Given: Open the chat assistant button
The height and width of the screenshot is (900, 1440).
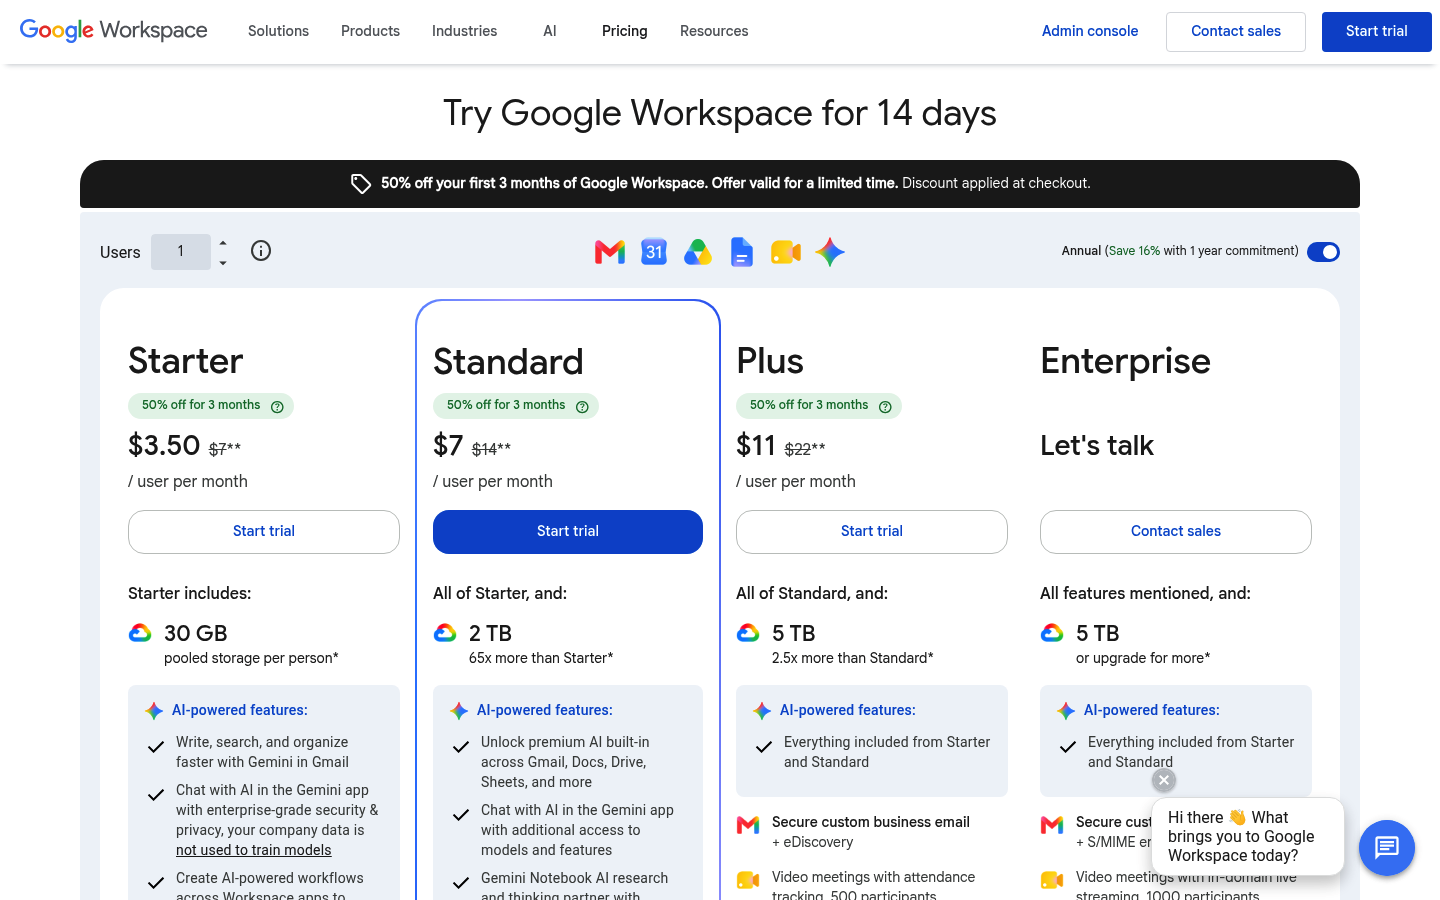Looking at the screenshot, I should [1387, 848].
